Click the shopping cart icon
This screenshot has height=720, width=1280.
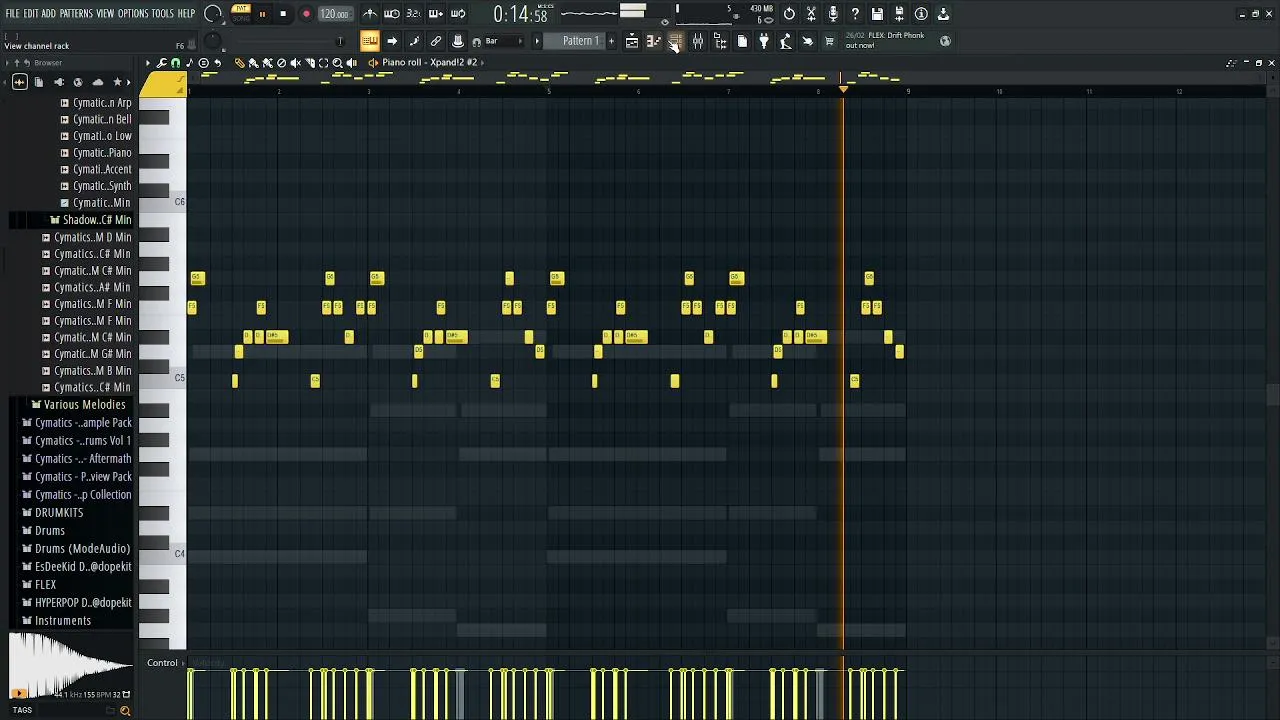tap(829, 41)
